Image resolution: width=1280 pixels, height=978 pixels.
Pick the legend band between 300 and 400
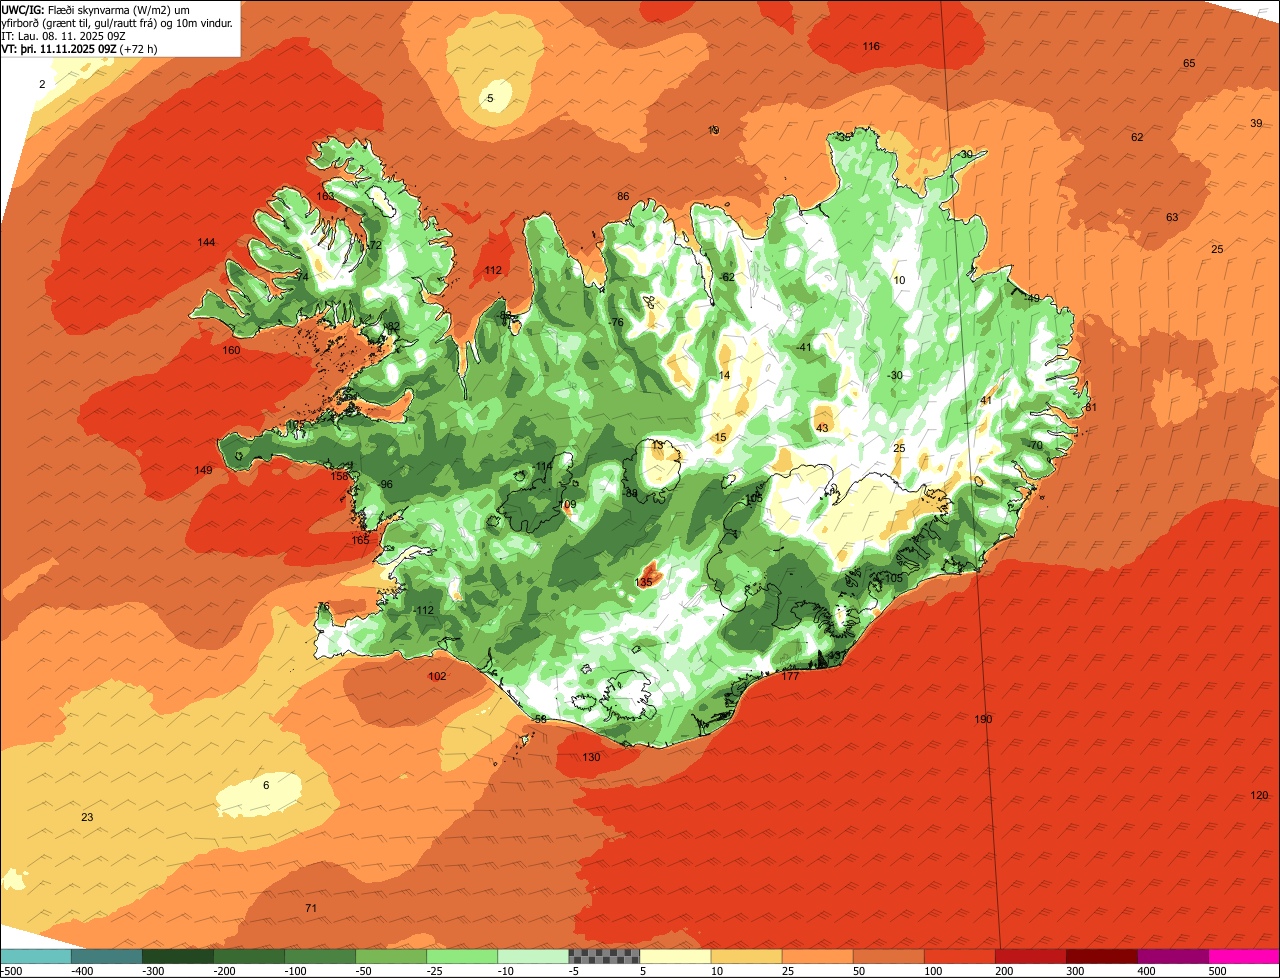pos(1102,956)
